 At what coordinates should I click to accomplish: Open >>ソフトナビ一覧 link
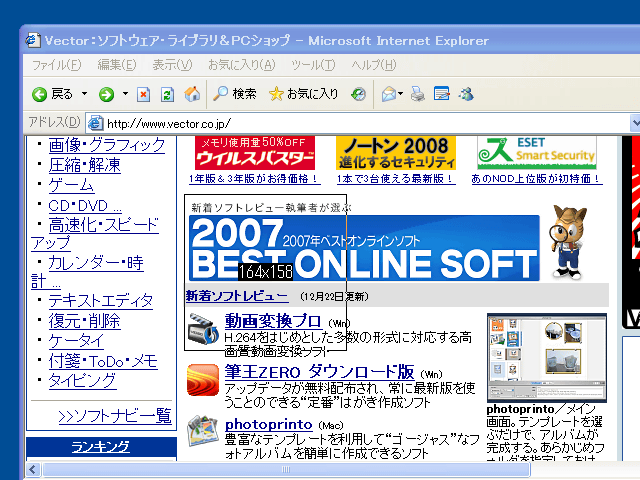(115, 416)
